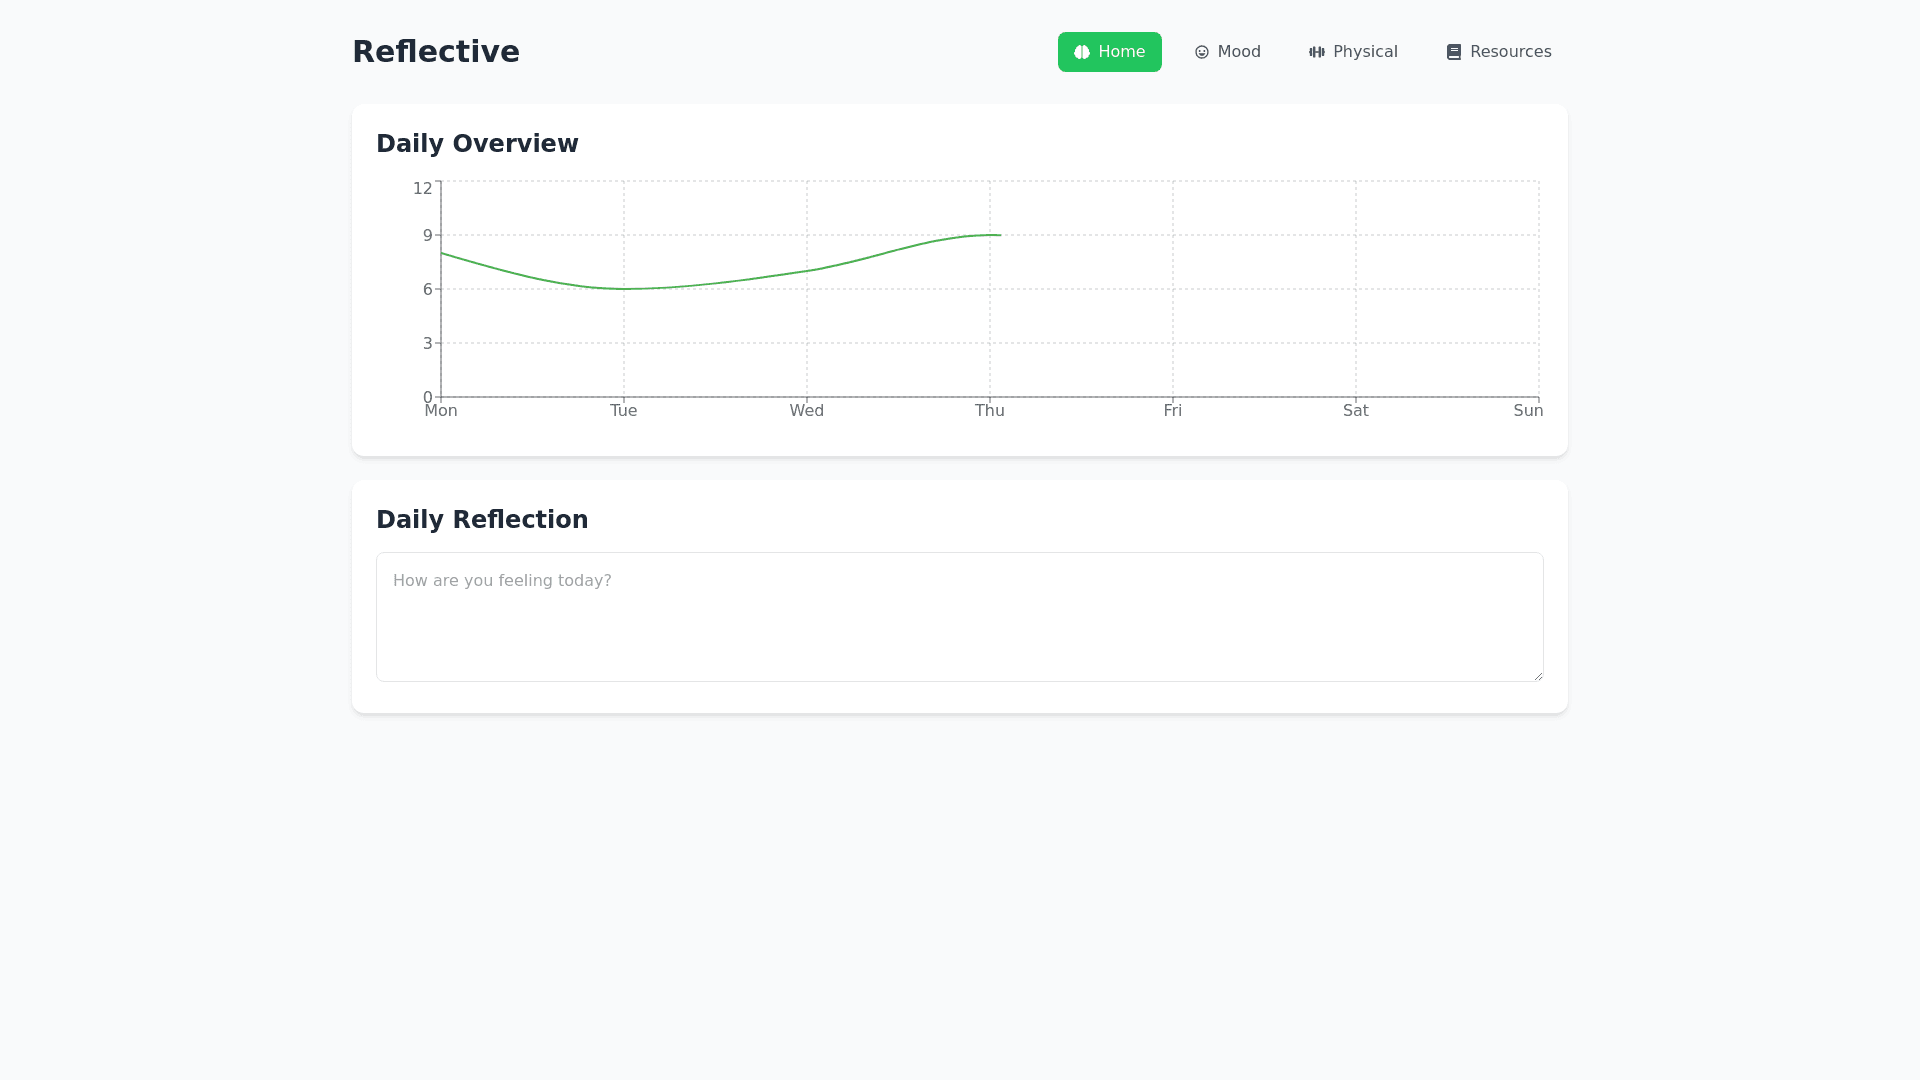The width and height of the screenshot is (1920, 1080).
Task: Open the Mood tab
Action: [1227, 52]
